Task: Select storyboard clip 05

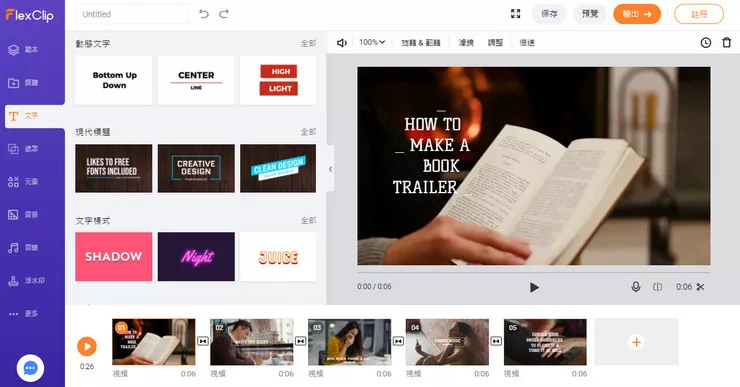Action: [x=545, y=342]
